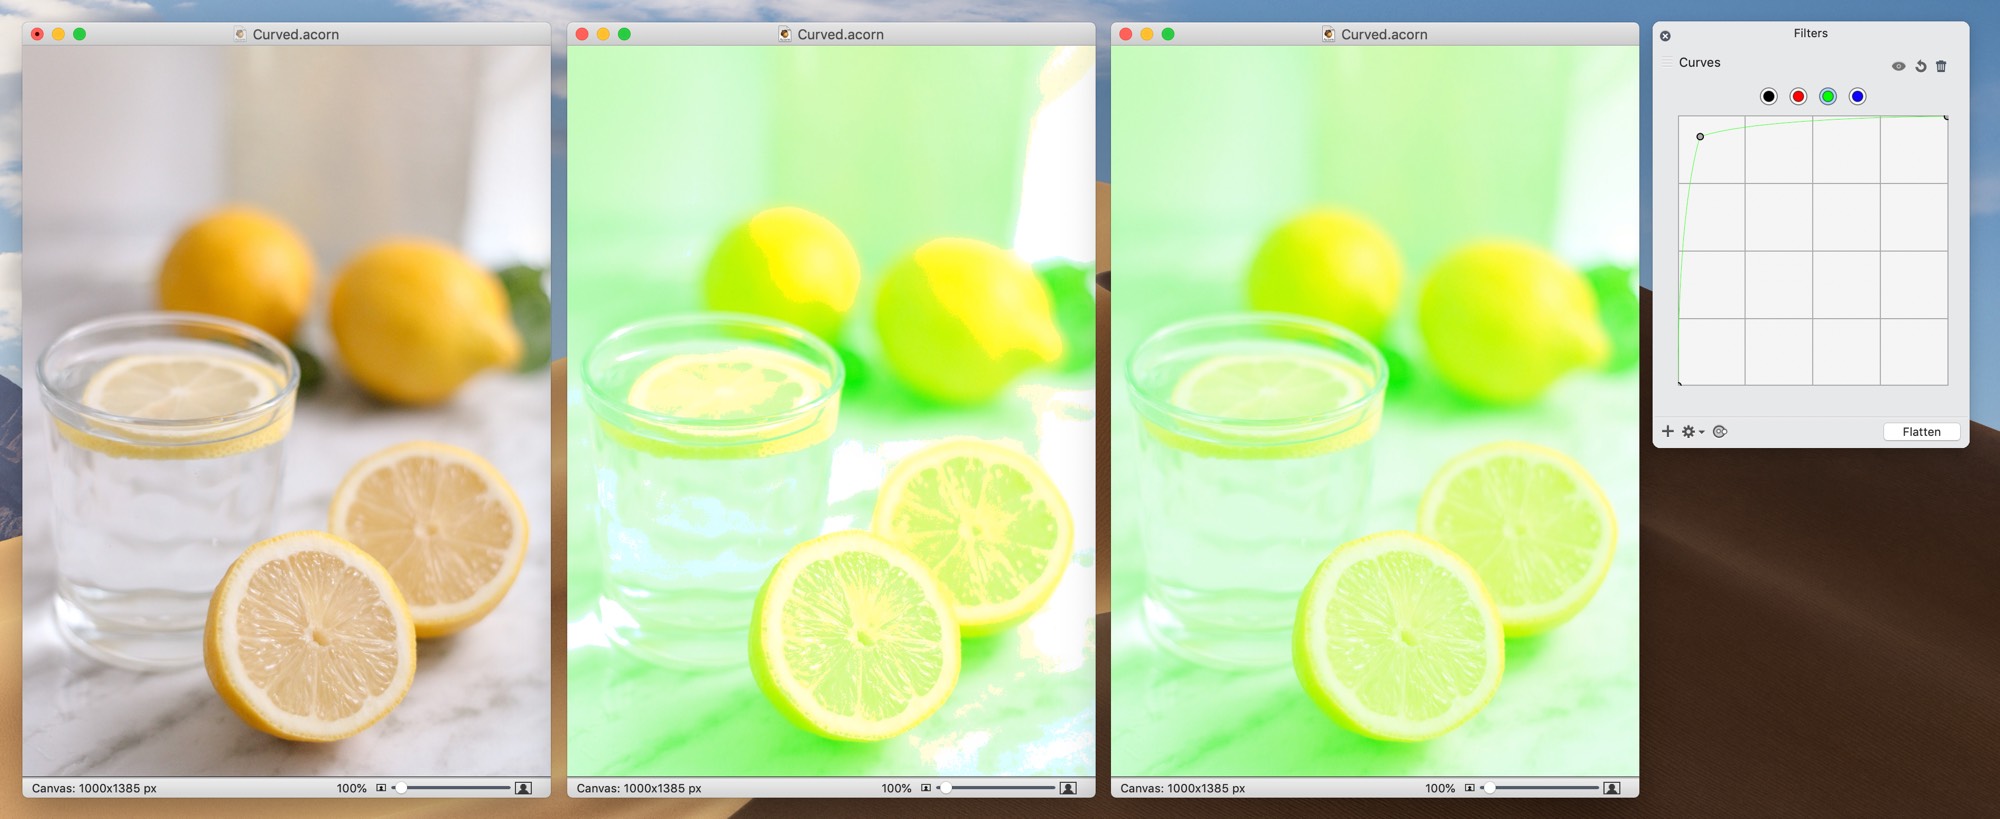Click zoom-in icon in original-photo window
The image size is (2000, 819).
523,788
